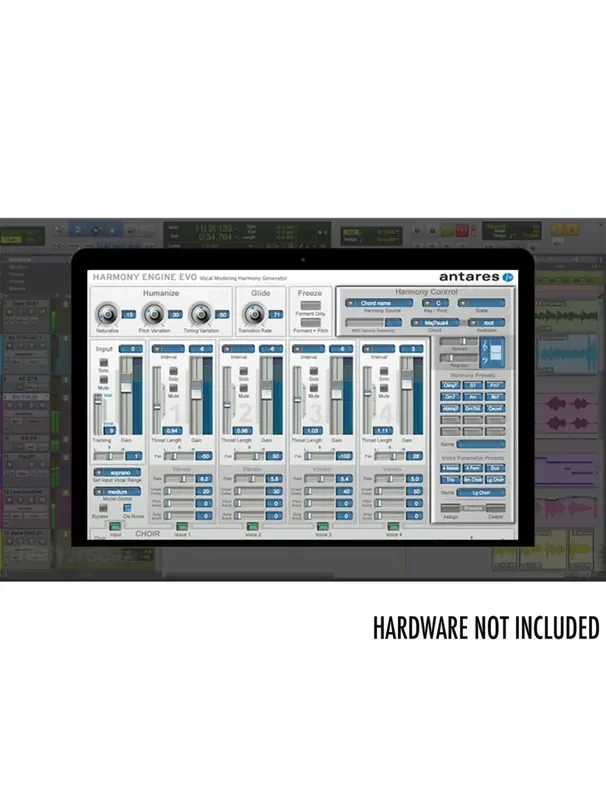Click the Spread slider in Harmony Control

click(459, 341)
